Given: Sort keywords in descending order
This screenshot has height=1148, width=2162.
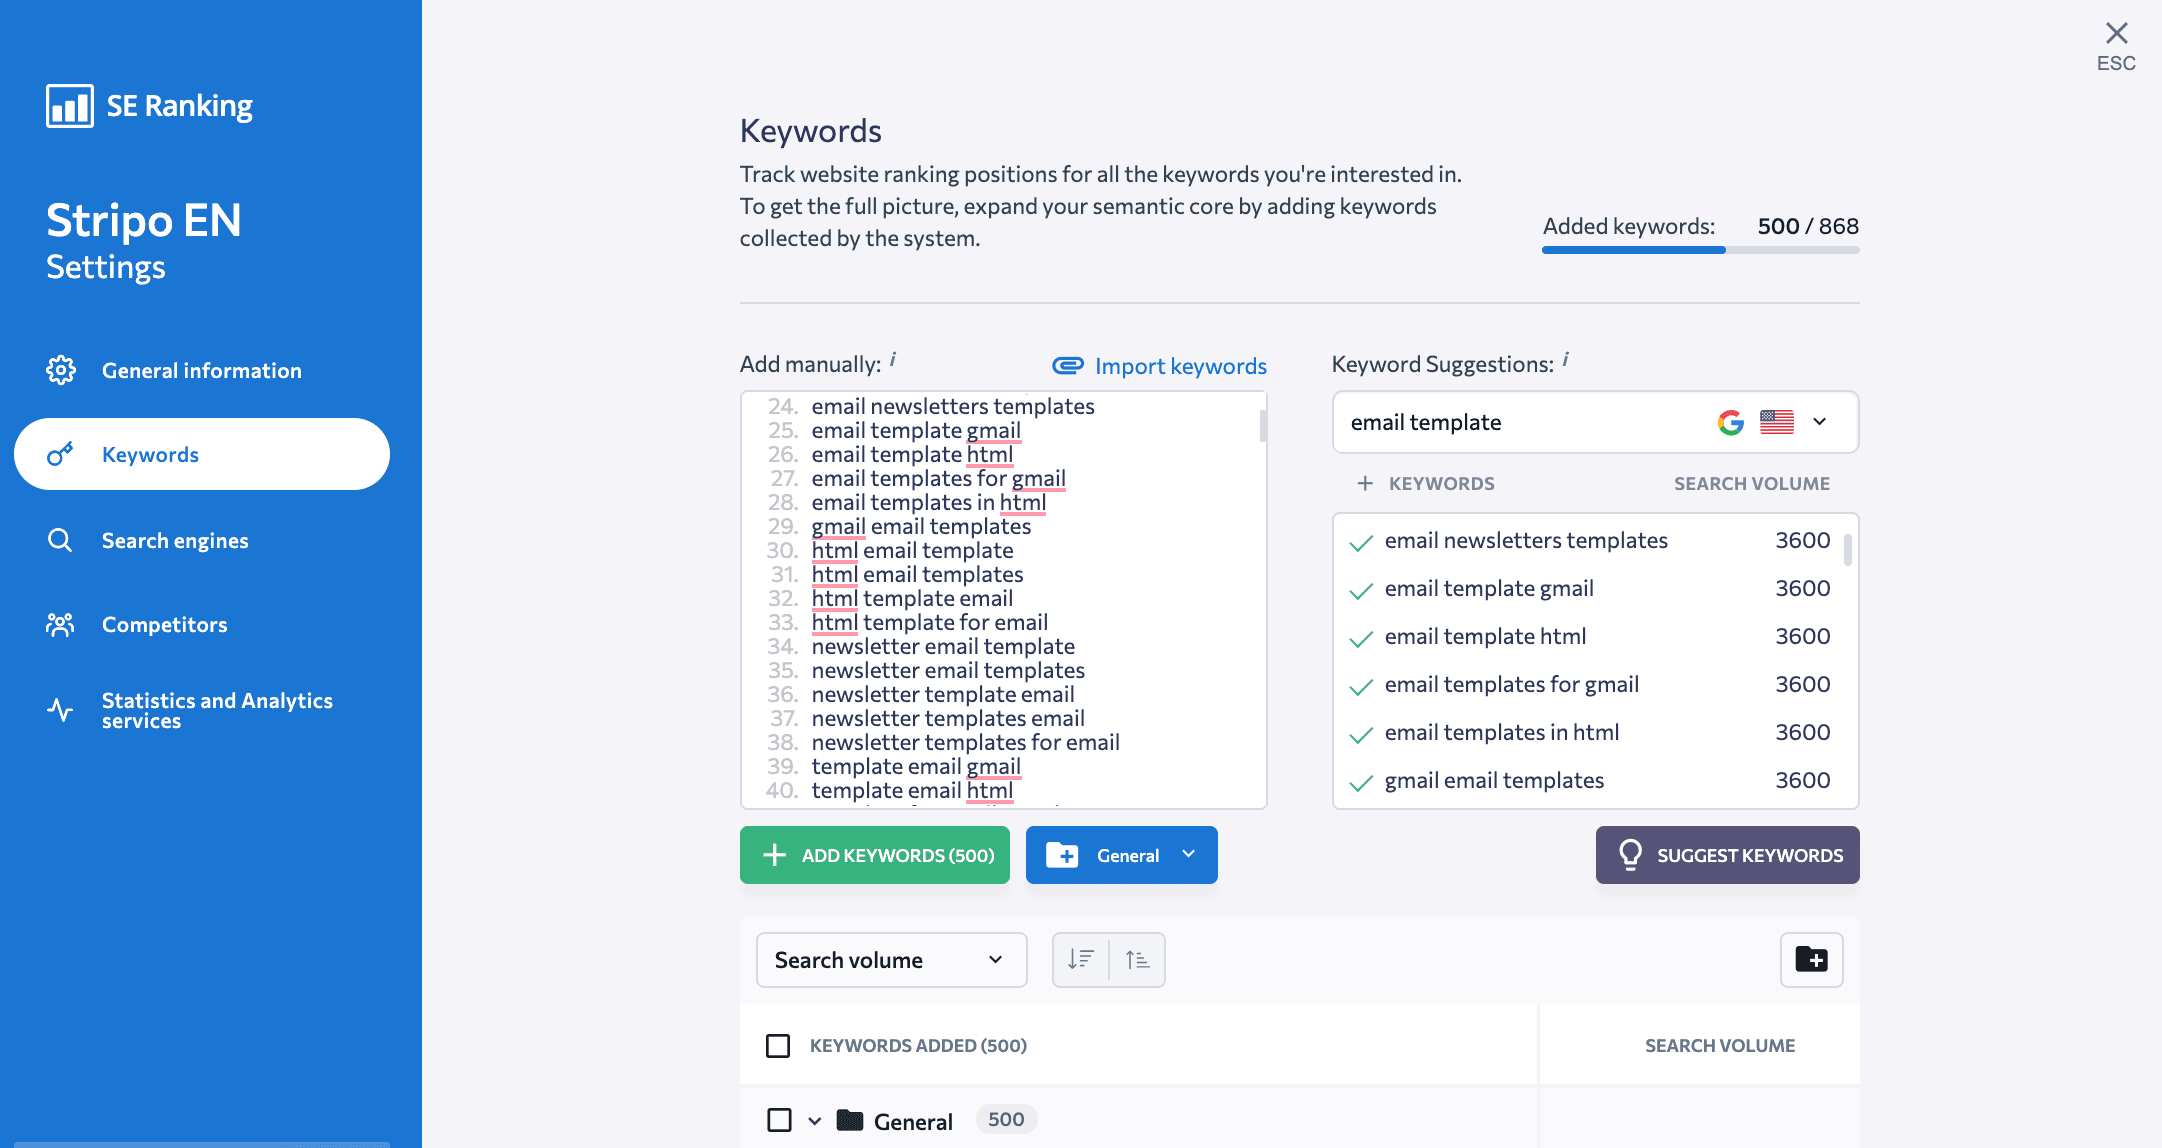Looking at the screenshot, I should coord(1081,960).
